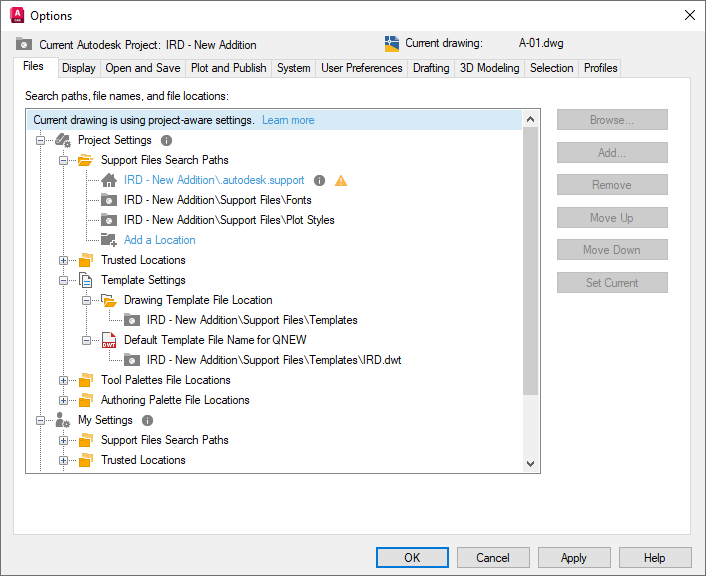
Task: Click info icon beside .autodesk.support path
Action: (319, 181)
